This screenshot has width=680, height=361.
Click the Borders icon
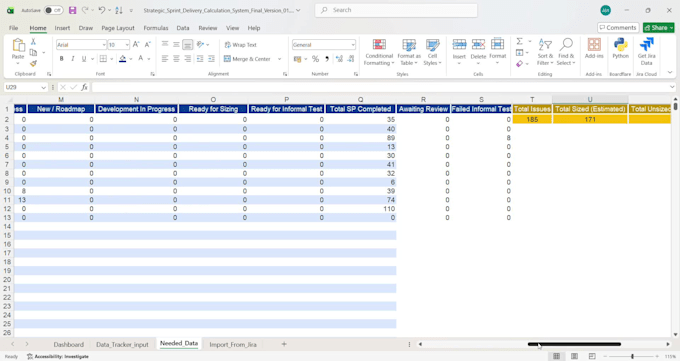[103, 59]
